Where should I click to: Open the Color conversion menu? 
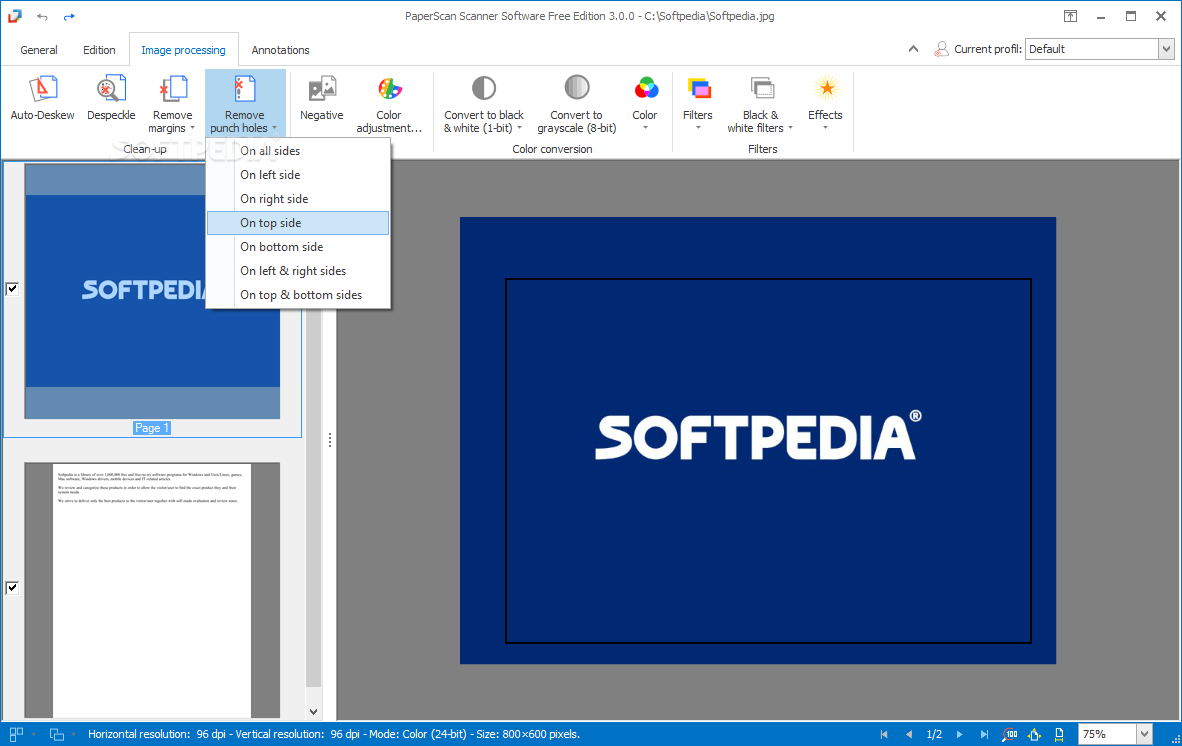click(645, 104)
